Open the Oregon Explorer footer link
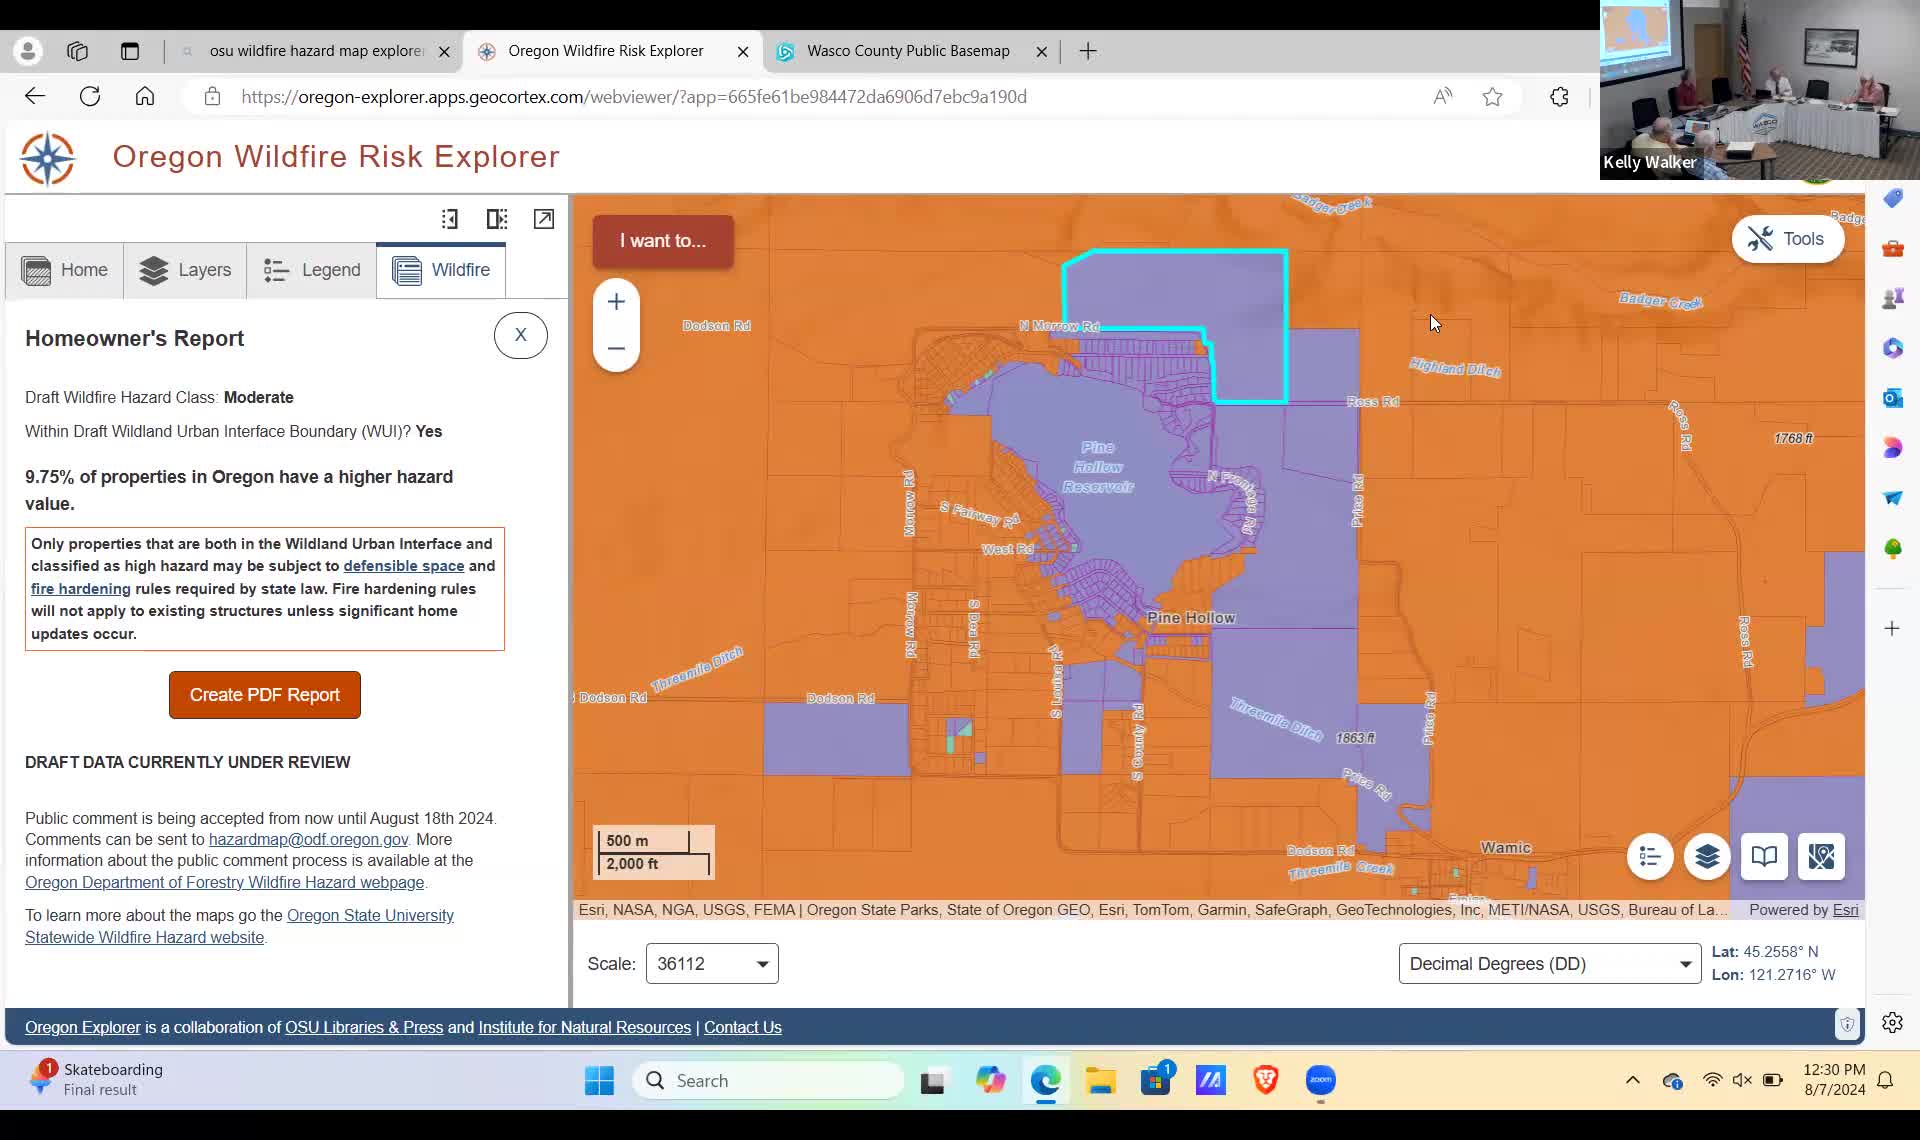Image resolution: width=1920 pixels, height=1140 pixels. pos(83,1027)
